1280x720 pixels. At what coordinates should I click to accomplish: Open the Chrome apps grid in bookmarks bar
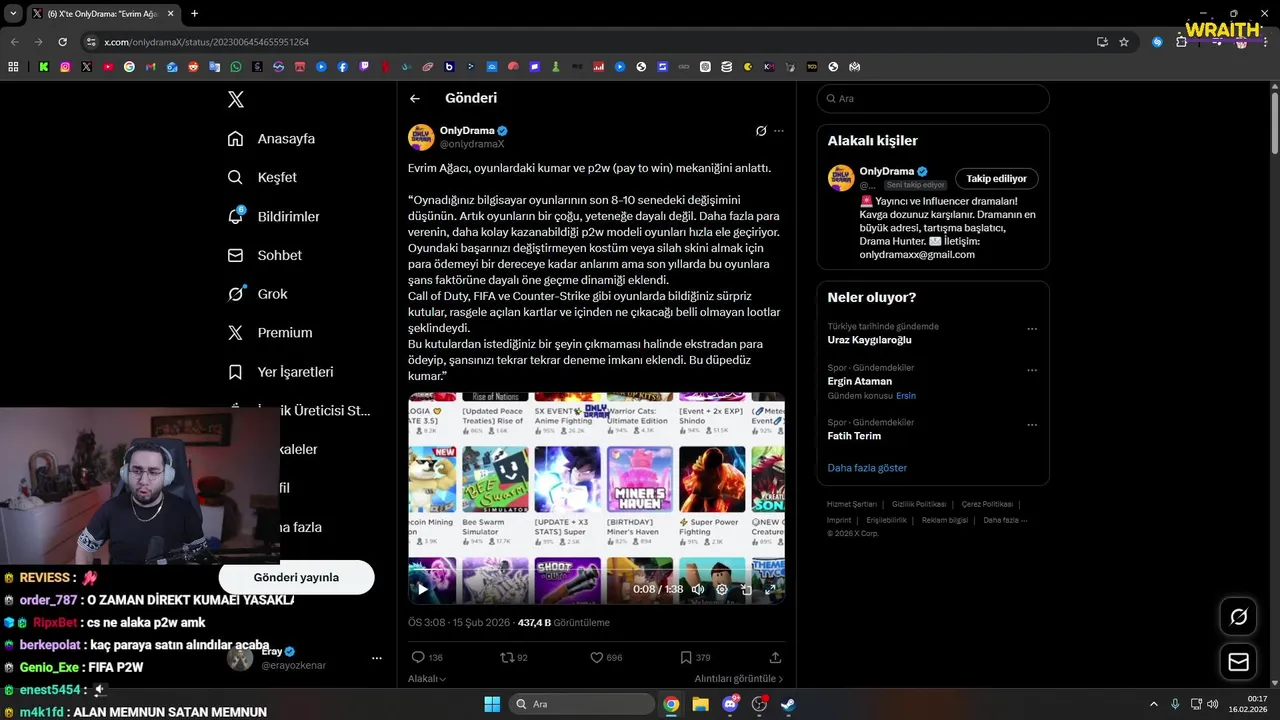(x=13, y=67)
